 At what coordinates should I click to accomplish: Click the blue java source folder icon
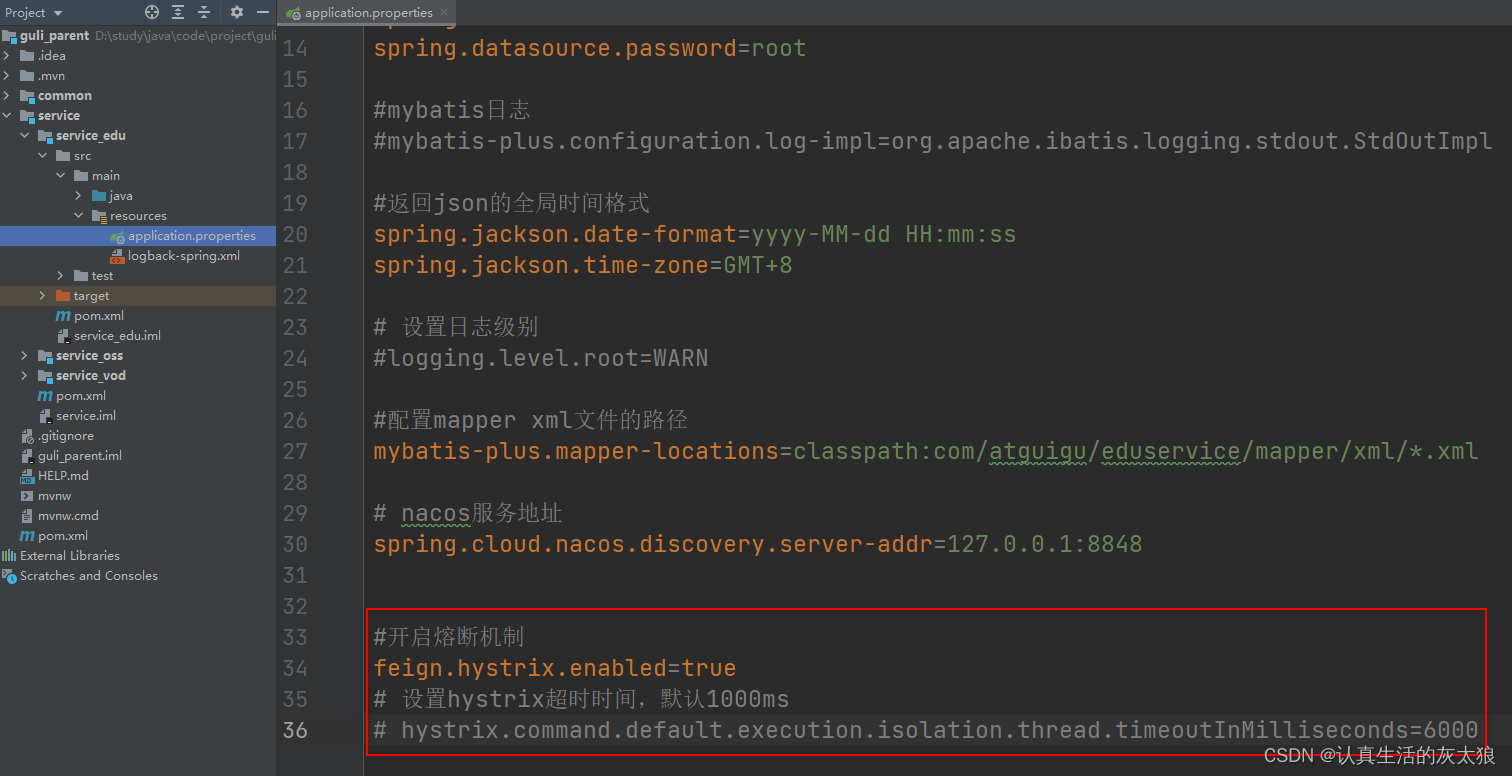99,196
